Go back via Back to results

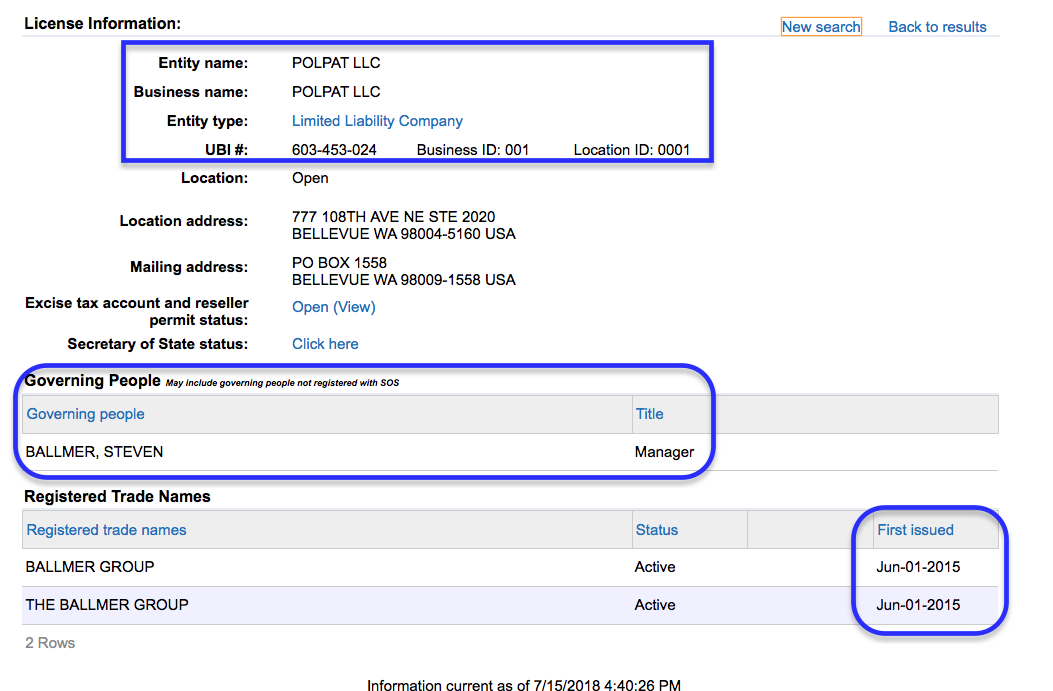[x=937, y=27]
